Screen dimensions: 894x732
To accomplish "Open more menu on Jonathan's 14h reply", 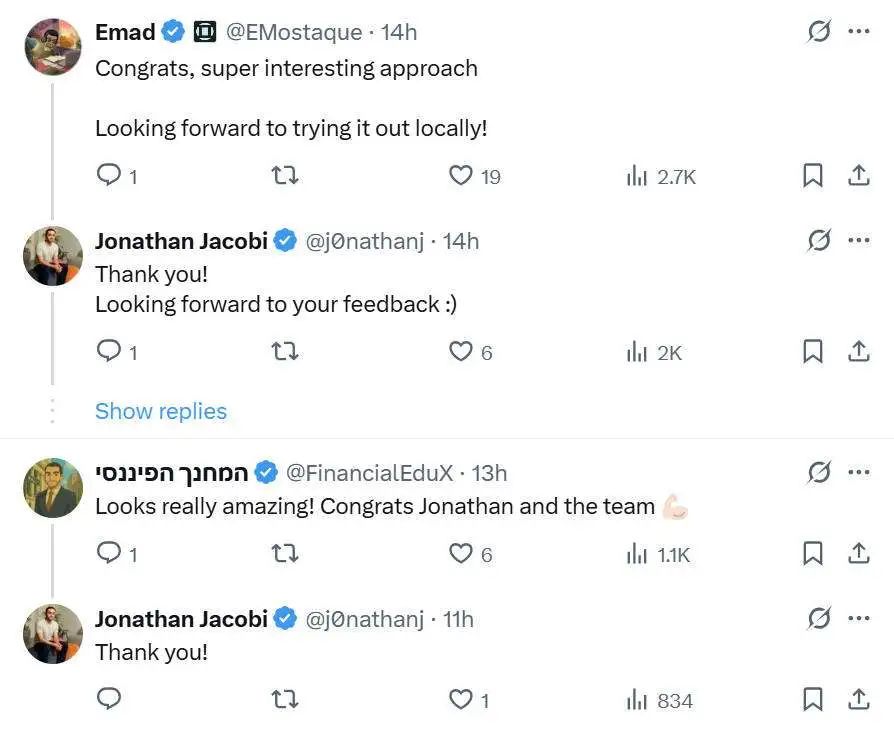I will 859,240.
